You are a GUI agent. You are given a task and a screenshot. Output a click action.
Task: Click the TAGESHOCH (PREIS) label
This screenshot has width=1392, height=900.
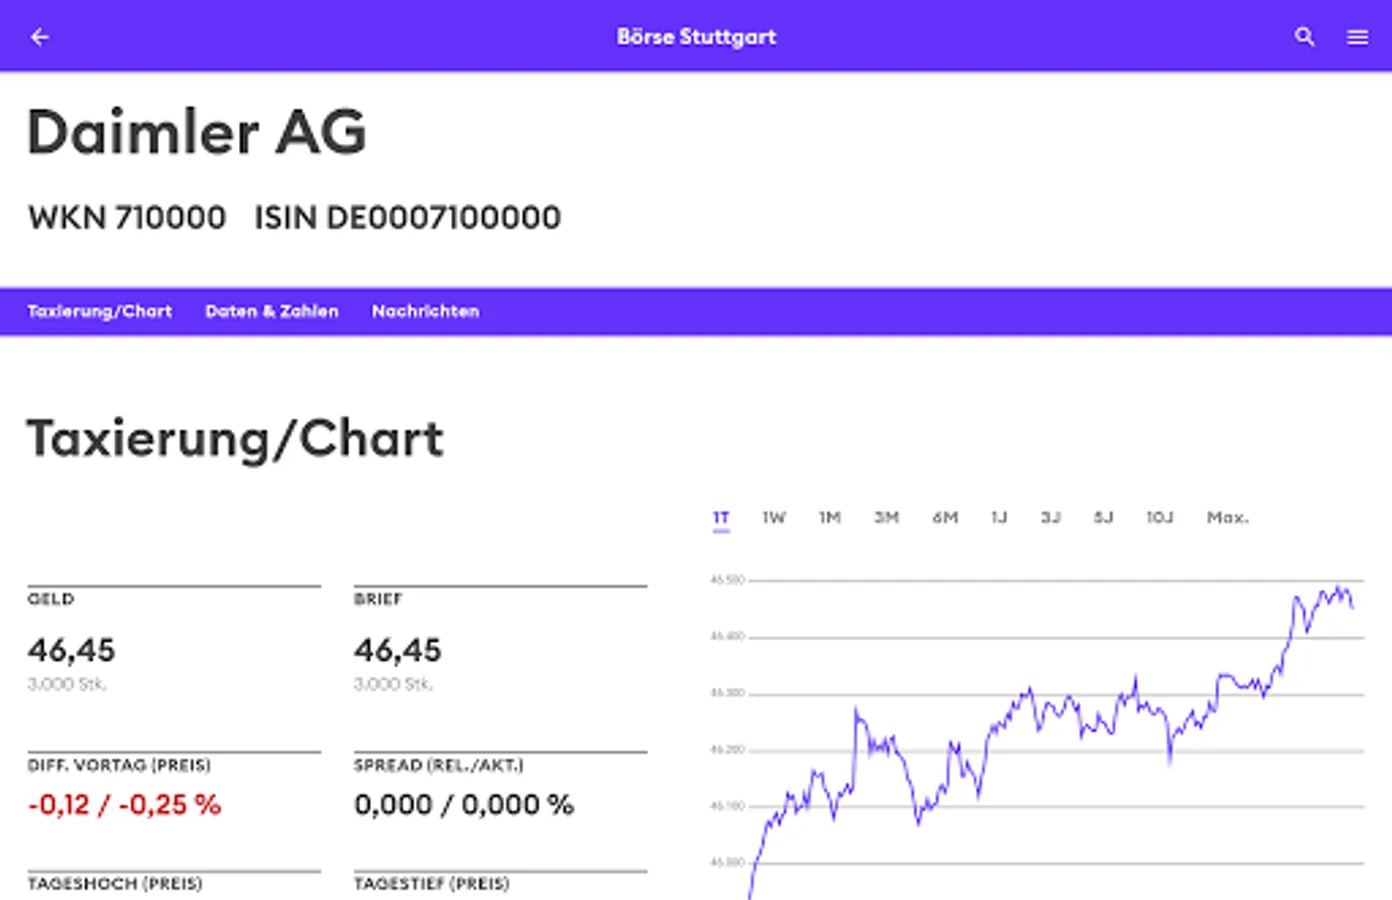tap(115, 884)
